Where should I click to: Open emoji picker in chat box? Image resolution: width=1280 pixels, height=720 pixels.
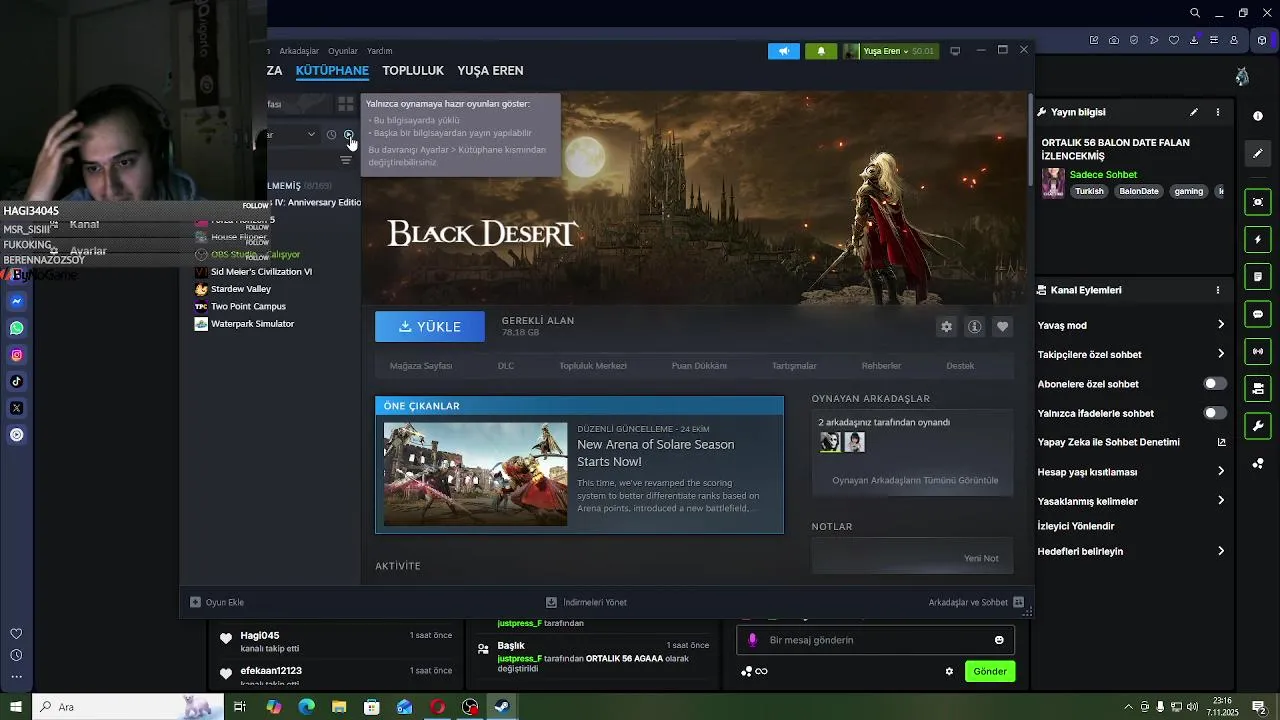999,640
